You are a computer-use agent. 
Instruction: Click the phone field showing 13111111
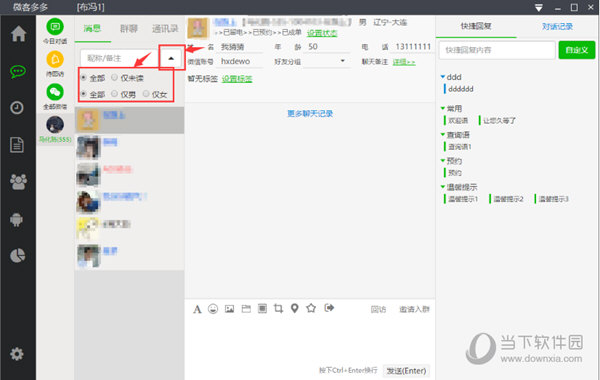[413, 47]
